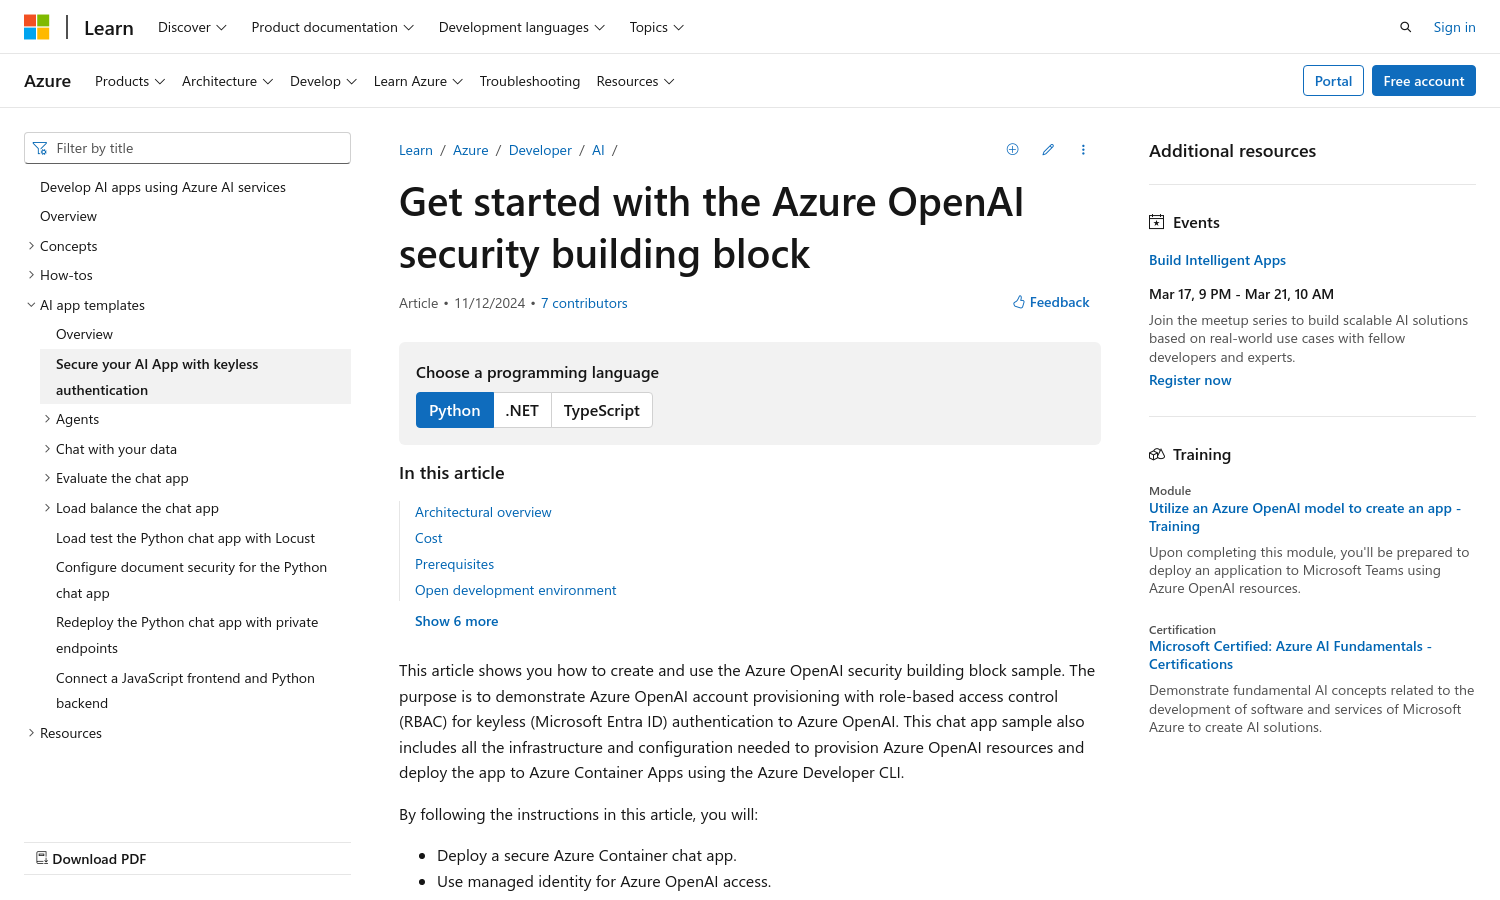The image size is (1500, 900).
Task: Expand the Concepts tree item
Action: pyautogui.click(x=31, y=245)
